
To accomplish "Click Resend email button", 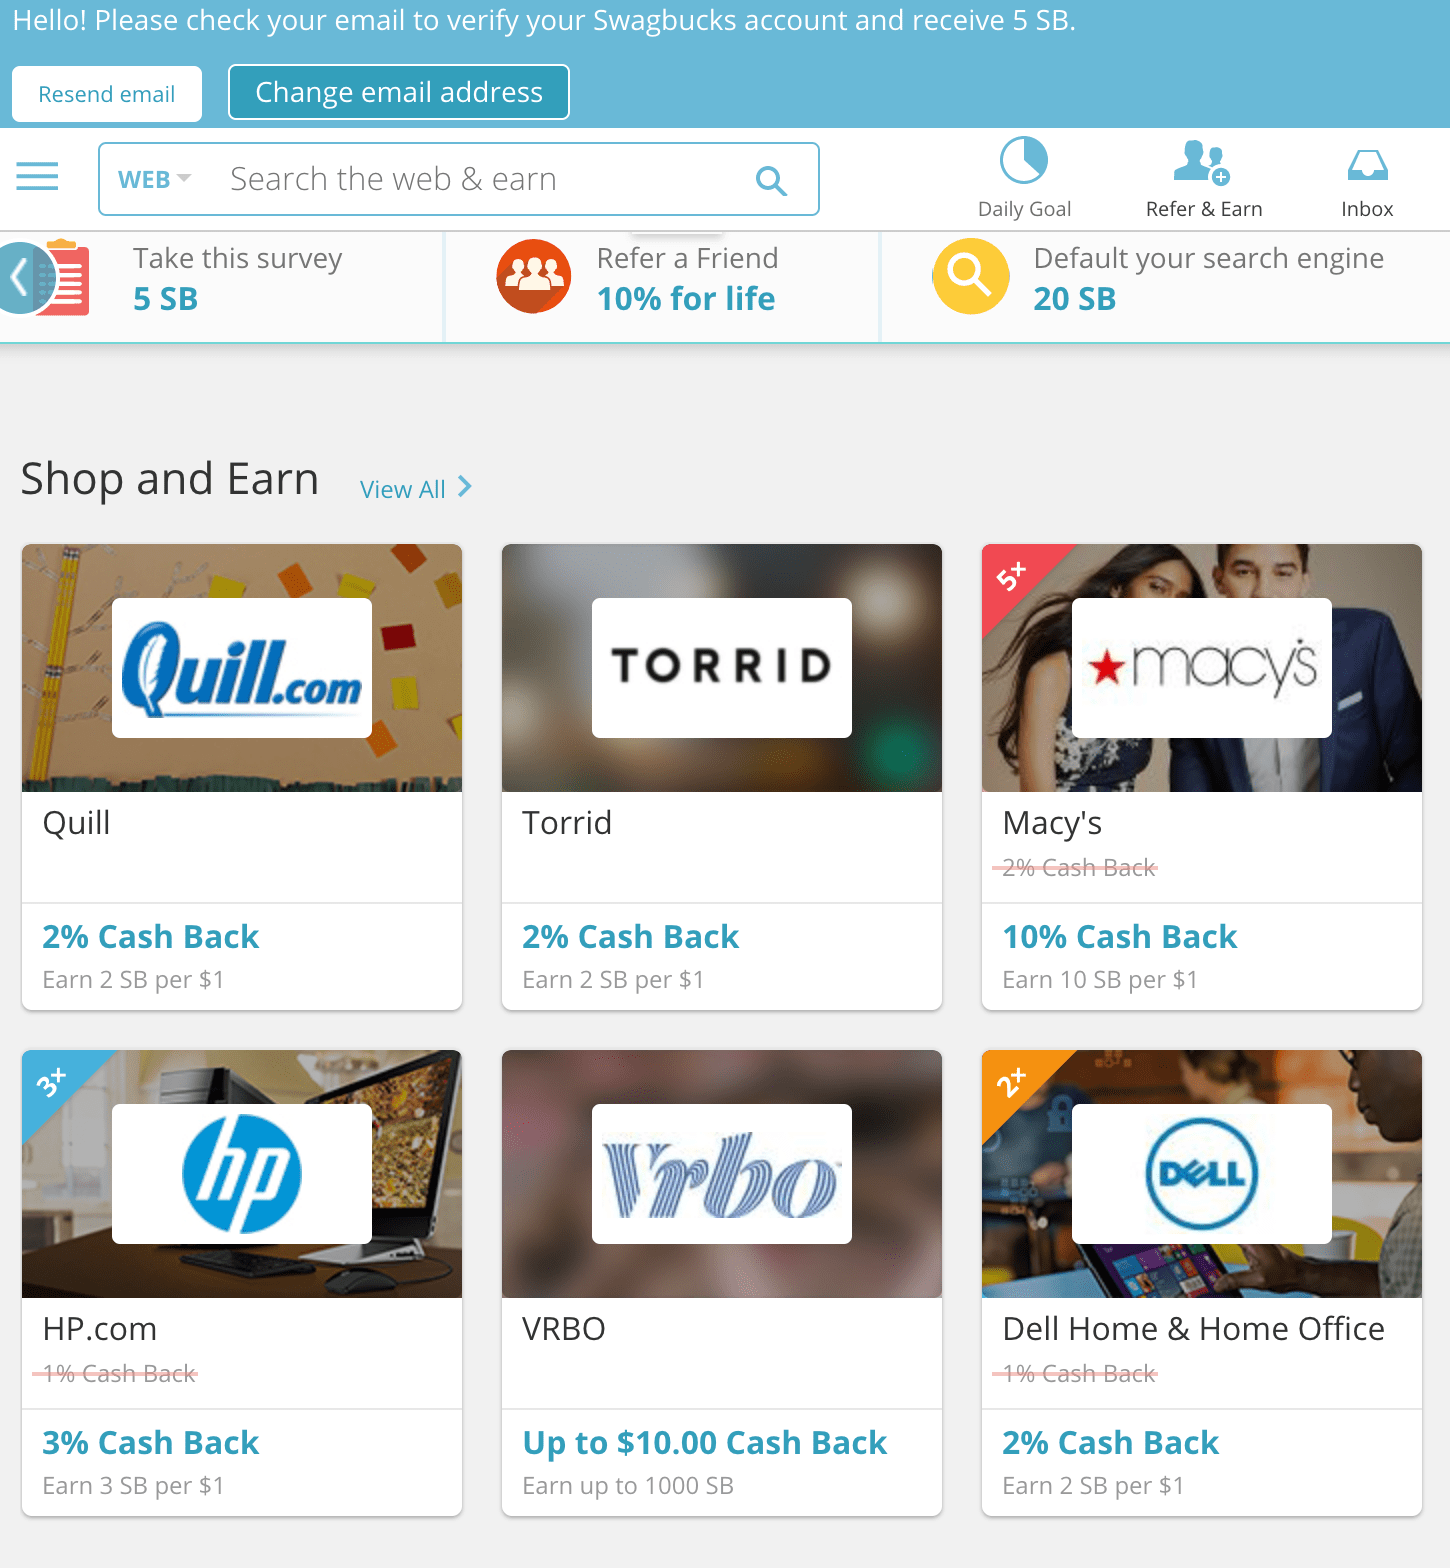I will (x=107, y=94).
